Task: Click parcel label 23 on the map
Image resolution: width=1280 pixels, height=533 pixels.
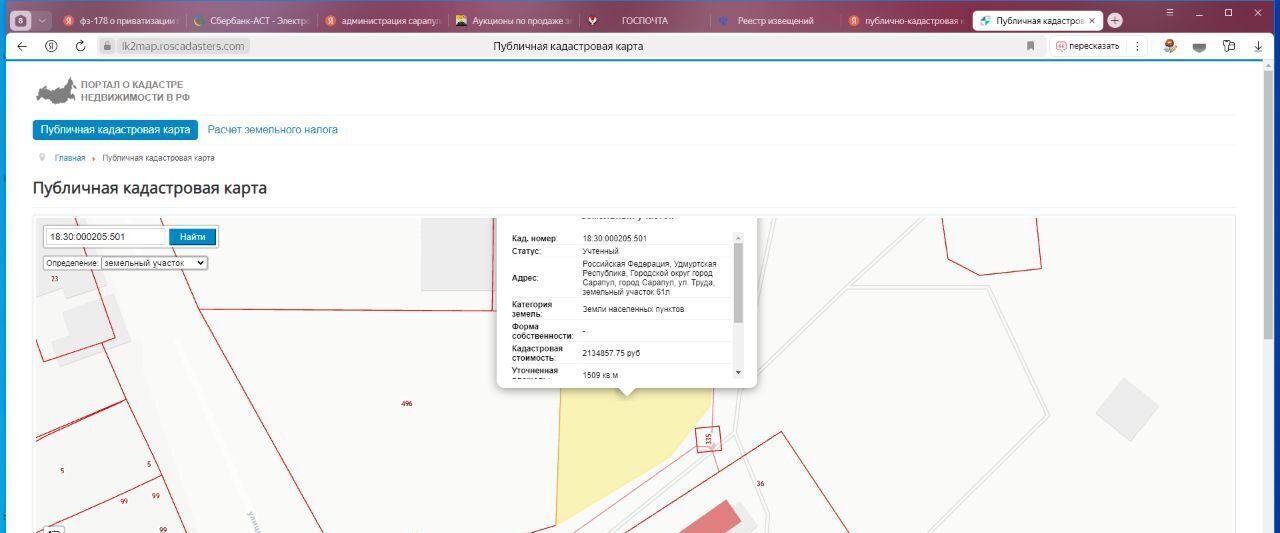Action: click(x=55, y=279)
